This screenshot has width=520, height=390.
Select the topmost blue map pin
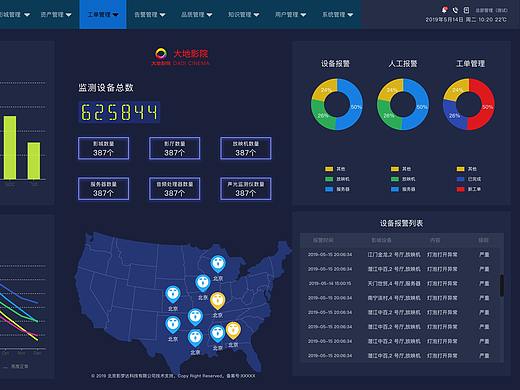(x=218, y=263)
